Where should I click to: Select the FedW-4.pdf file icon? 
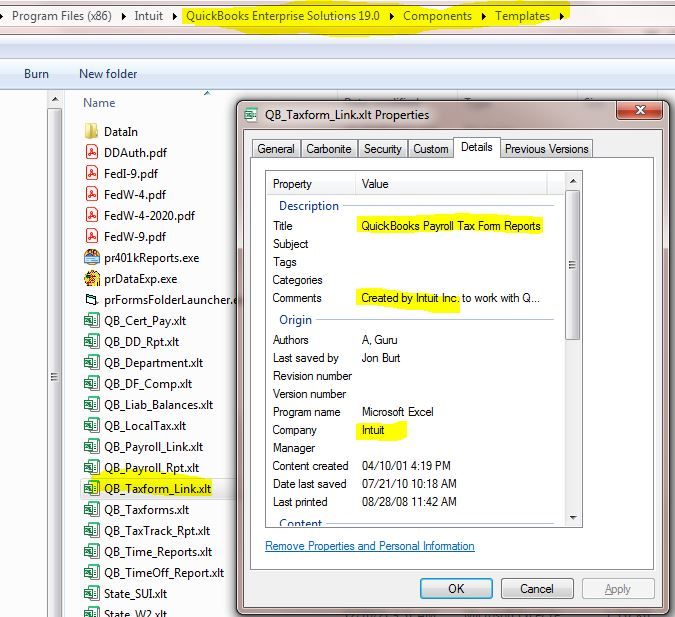[x=92, y=194]
